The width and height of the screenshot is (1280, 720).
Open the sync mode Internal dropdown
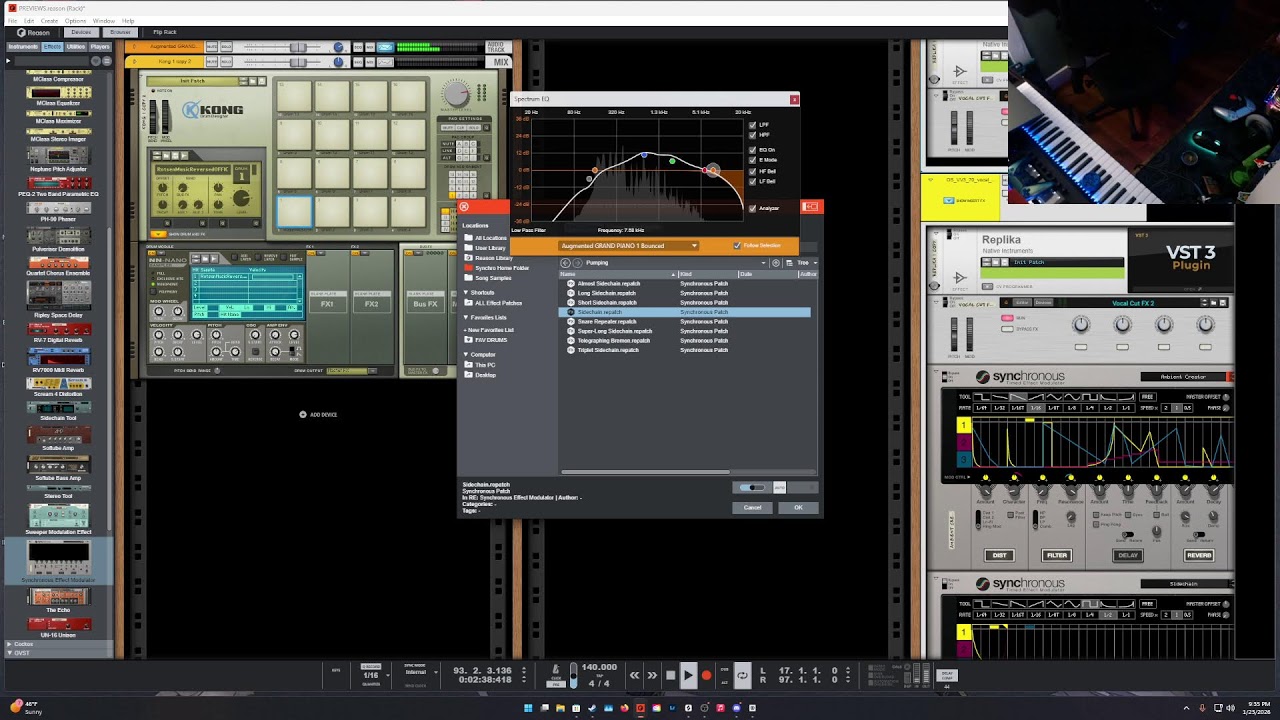click(415, 672)
